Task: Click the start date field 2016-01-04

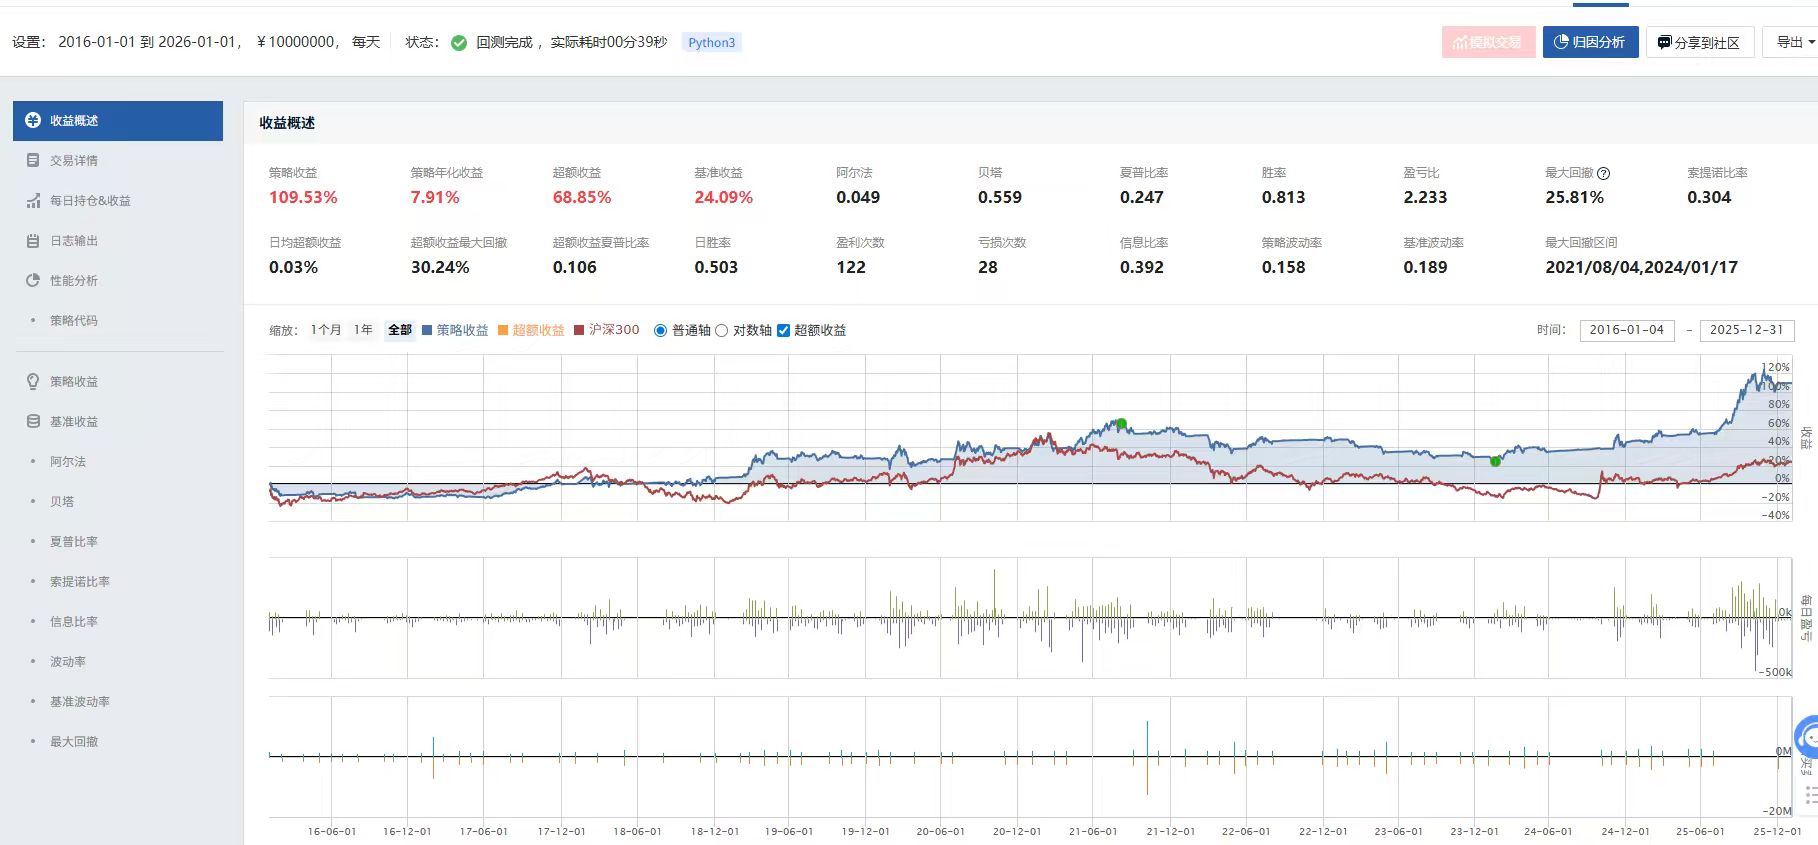Action: click(x=1626, y=330)
